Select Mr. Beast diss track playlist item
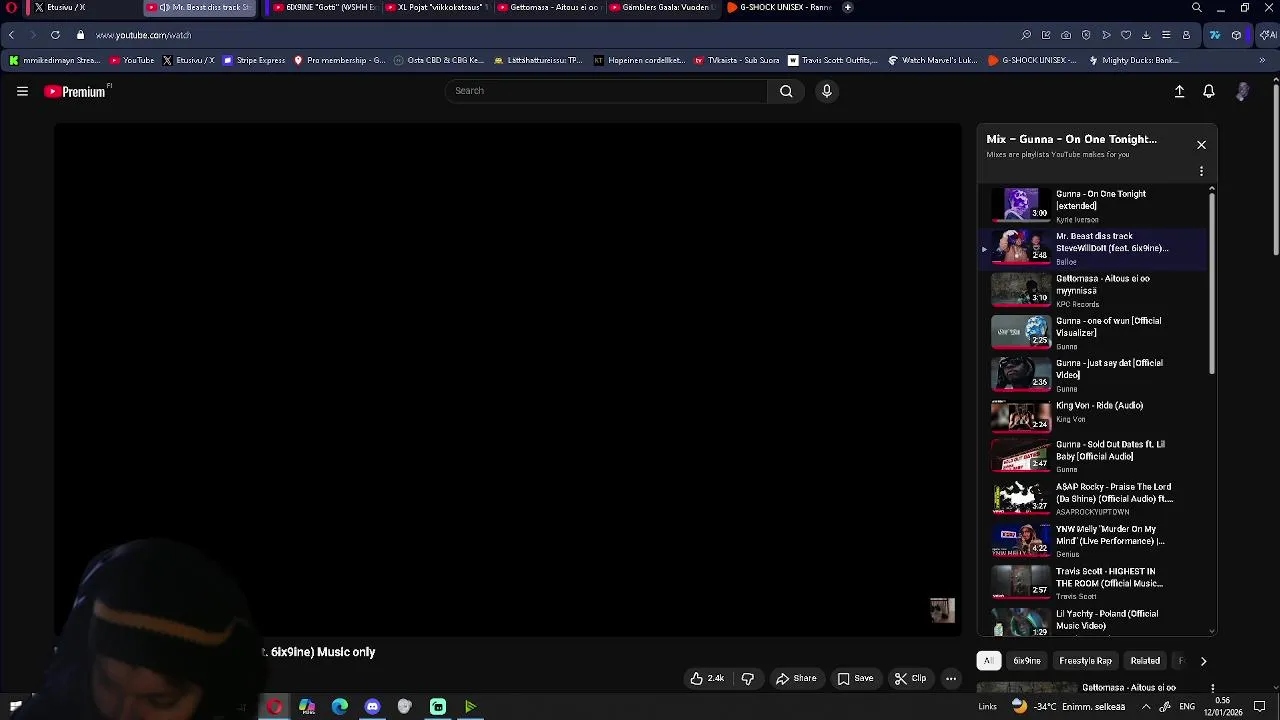This screenshot has height=720, width=1280. click(x=1093, y=248)
